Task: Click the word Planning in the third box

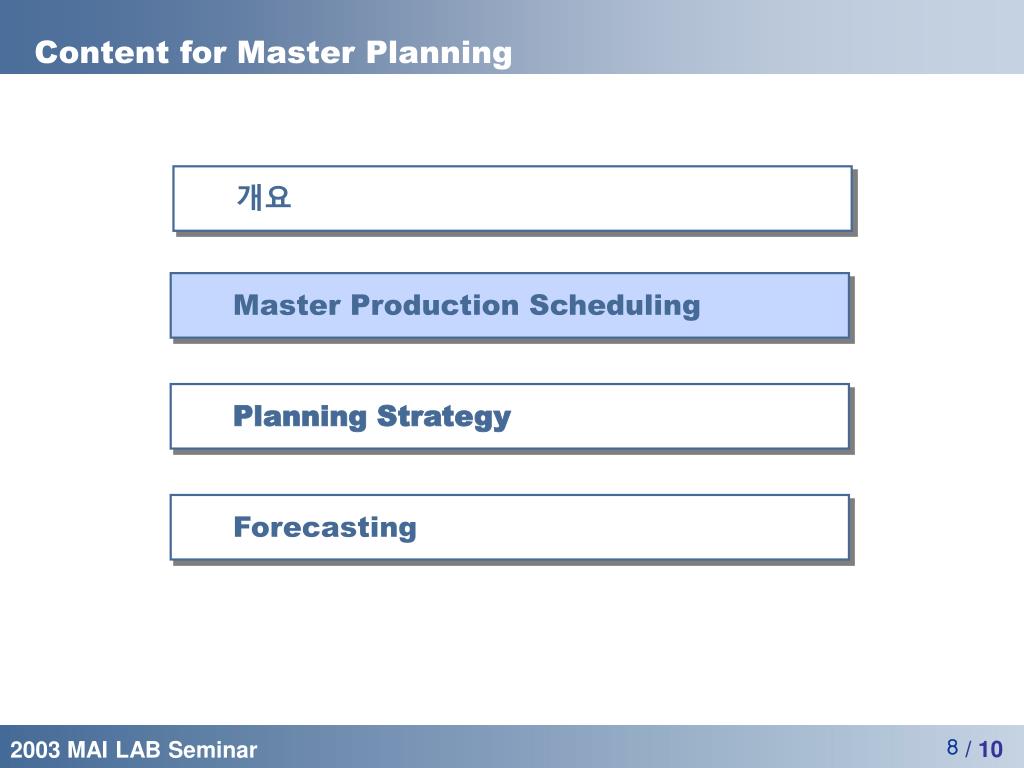Action: (300, 417)
